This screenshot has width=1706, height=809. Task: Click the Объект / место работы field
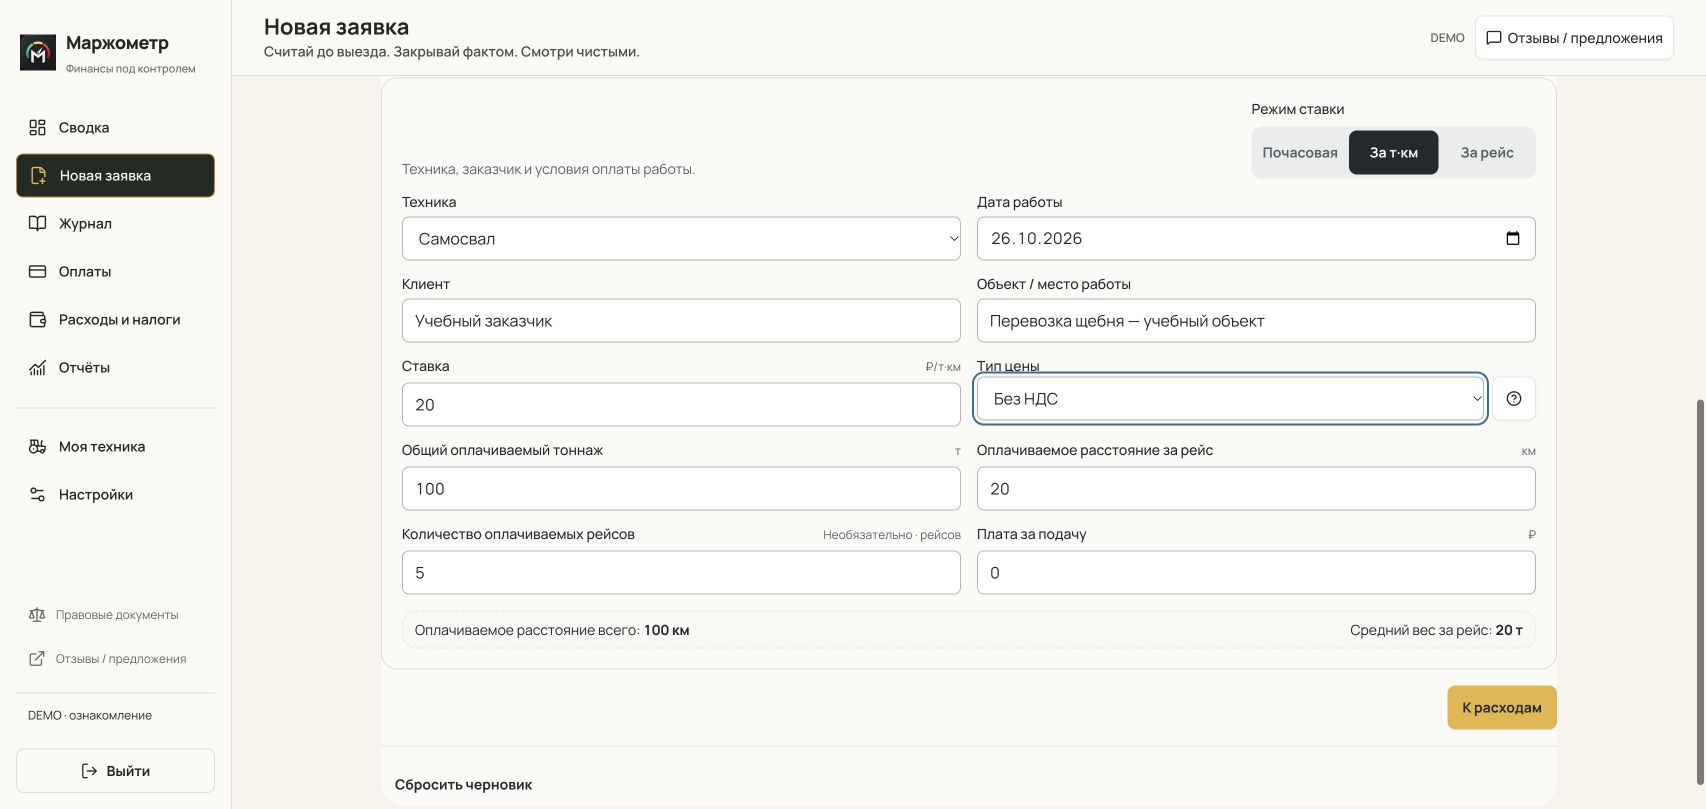tap(1256, 321)
